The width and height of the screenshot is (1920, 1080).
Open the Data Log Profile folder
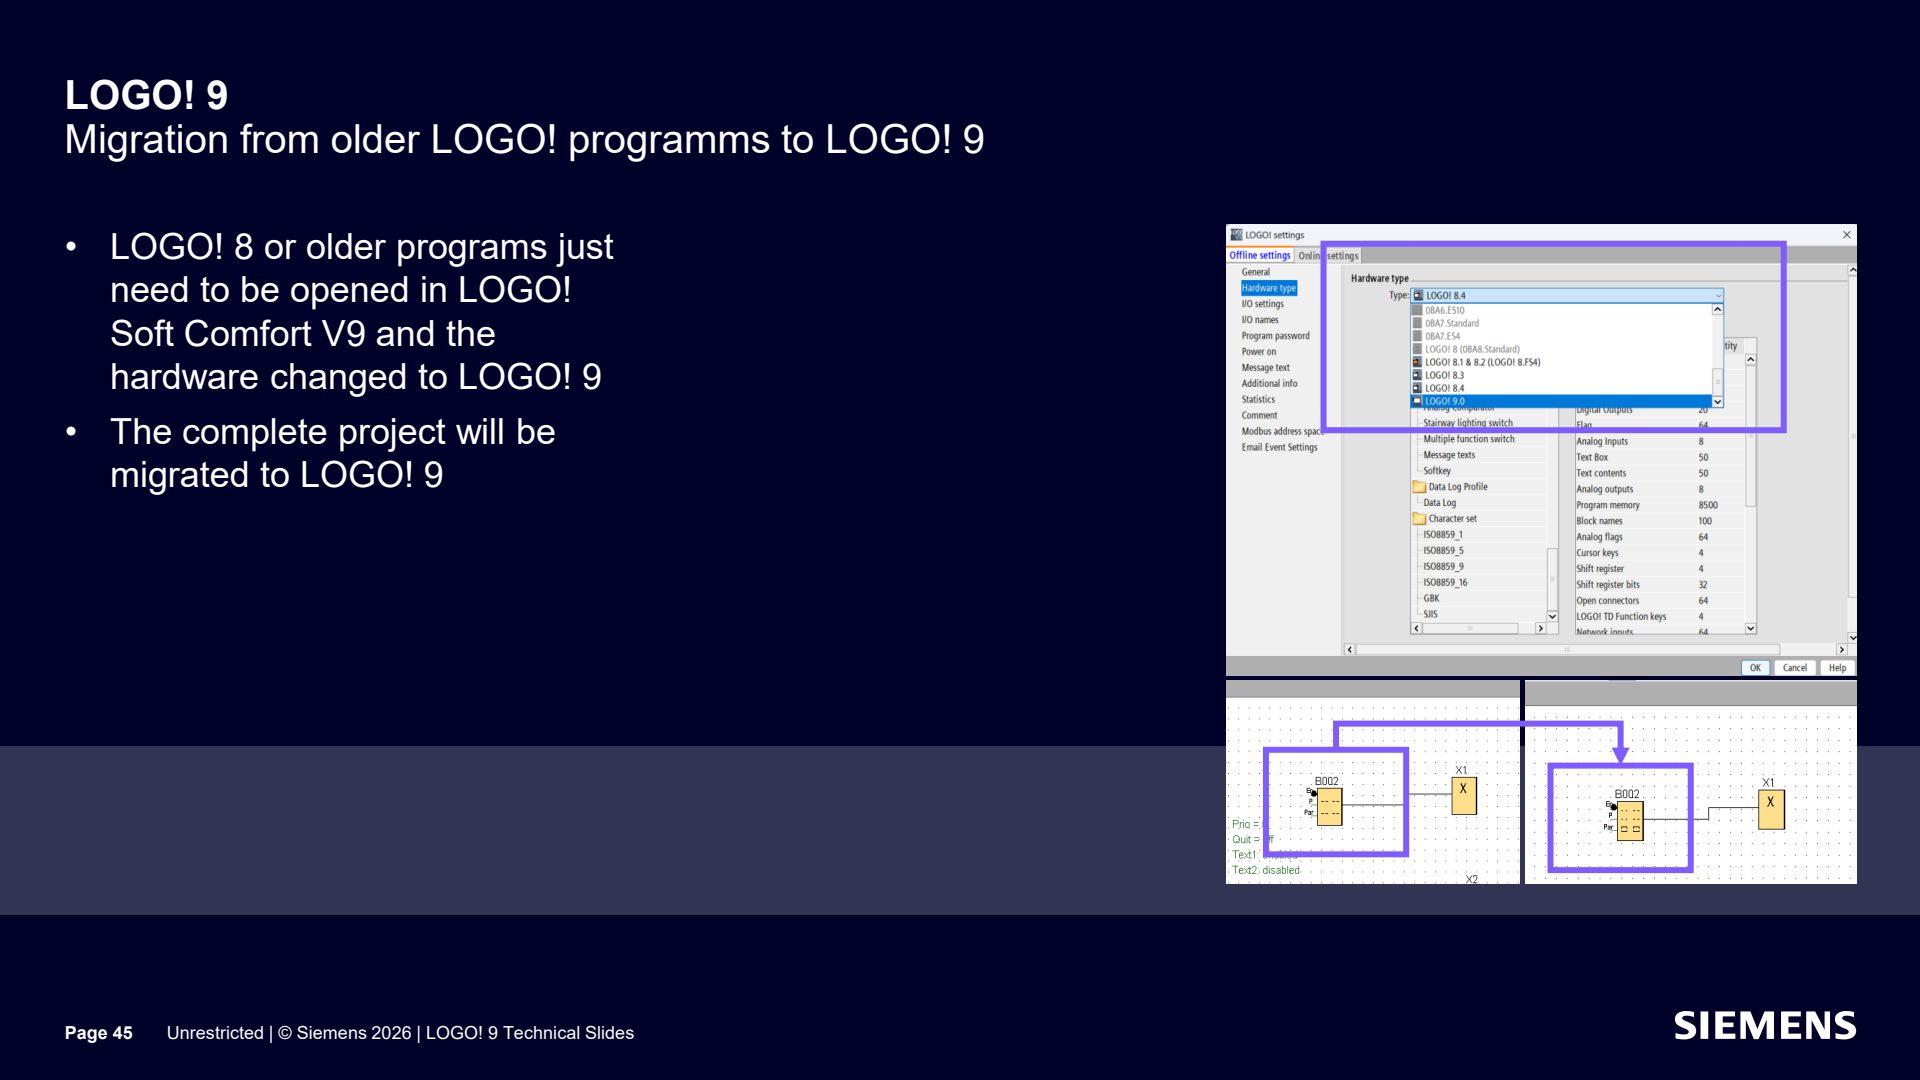point(1450,487)
